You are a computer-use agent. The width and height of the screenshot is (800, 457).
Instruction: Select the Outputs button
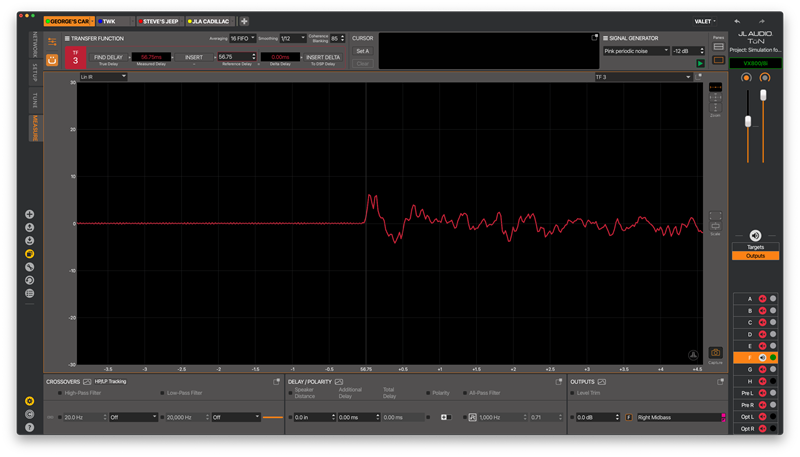point(755,256)
